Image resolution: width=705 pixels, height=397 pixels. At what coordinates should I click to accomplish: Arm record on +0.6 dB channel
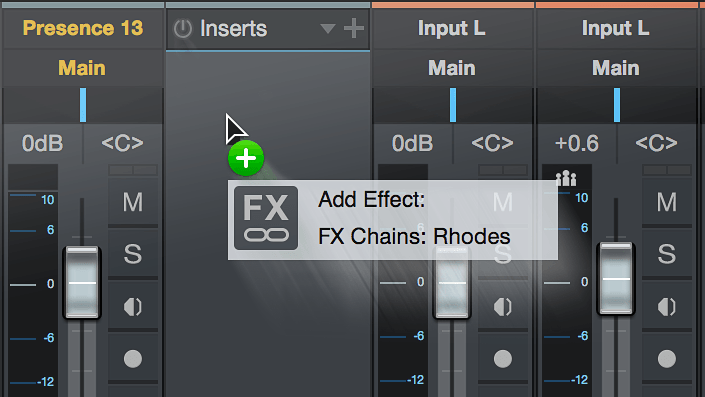point(667,358)
